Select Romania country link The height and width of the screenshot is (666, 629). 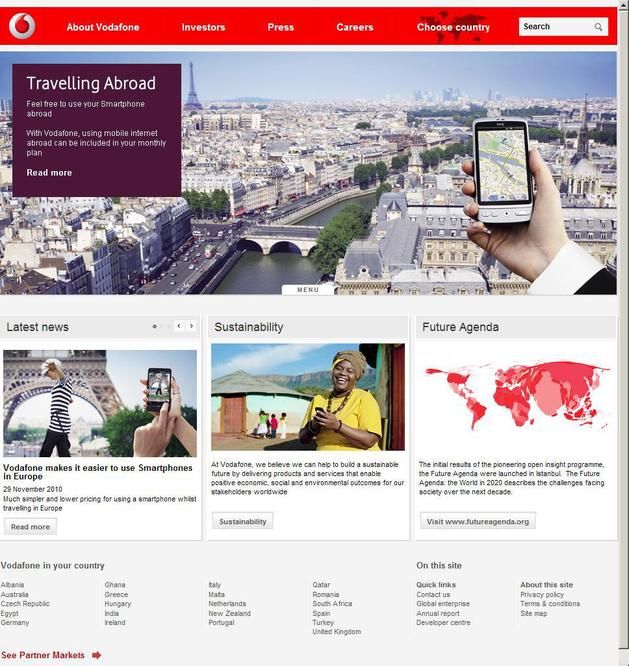pos(326,594)
